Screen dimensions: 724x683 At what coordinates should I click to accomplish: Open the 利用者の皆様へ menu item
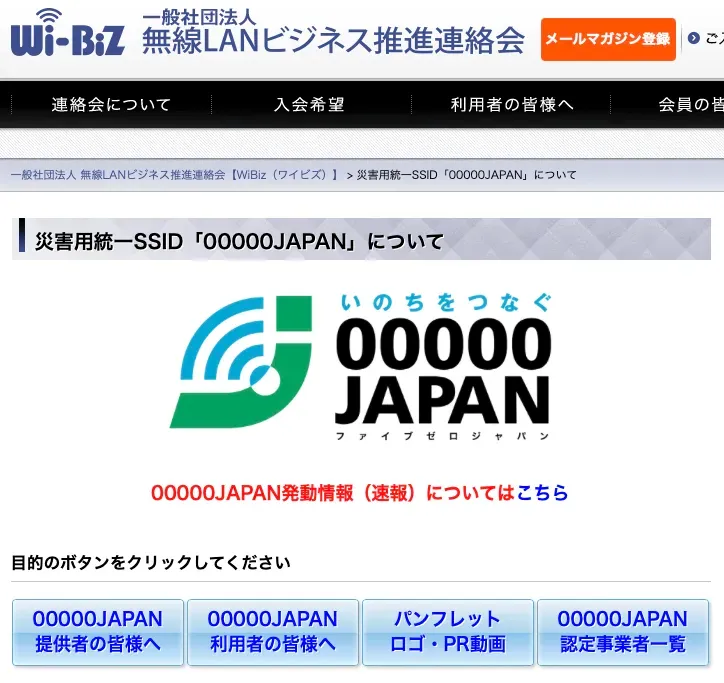pos(512,104)
